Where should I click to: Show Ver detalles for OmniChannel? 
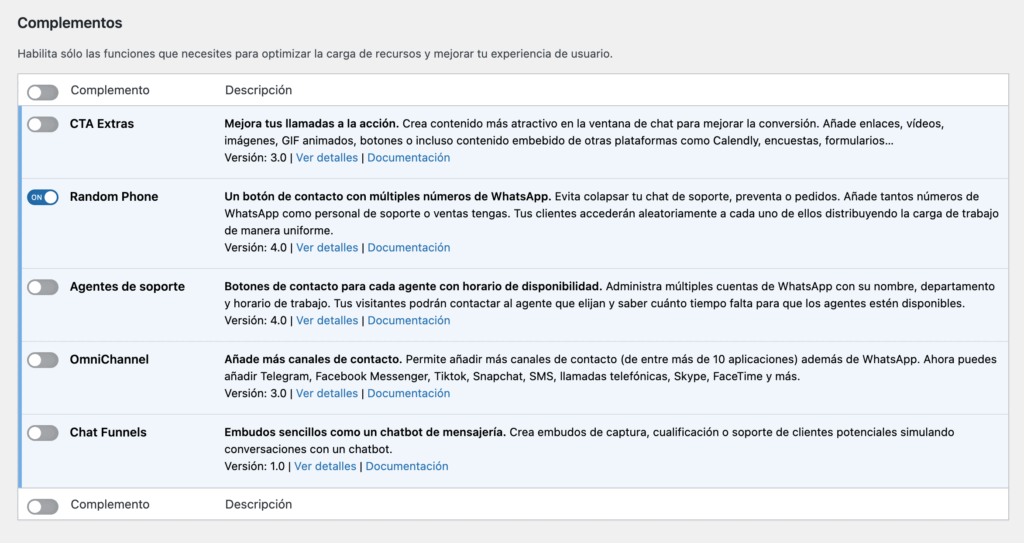327,394
